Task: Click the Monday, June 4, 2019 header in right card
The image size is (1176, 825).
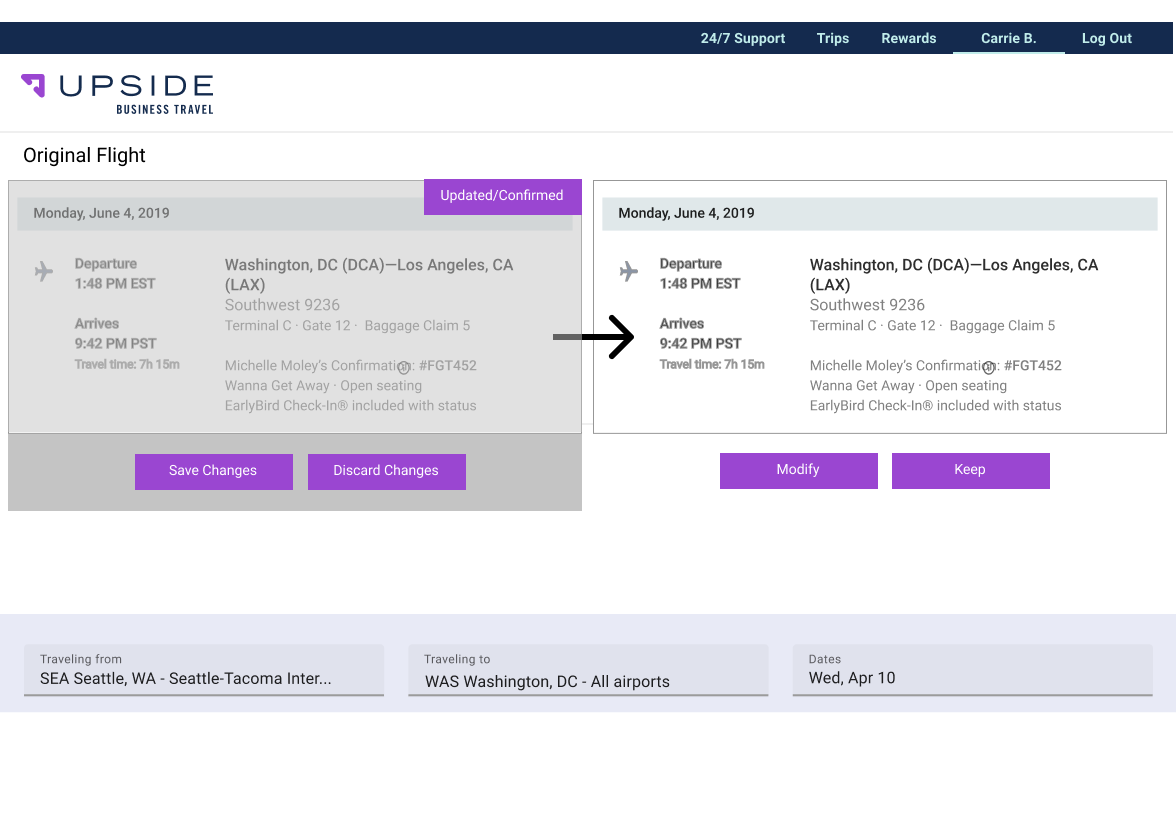Action: click(x=880, y=214)
